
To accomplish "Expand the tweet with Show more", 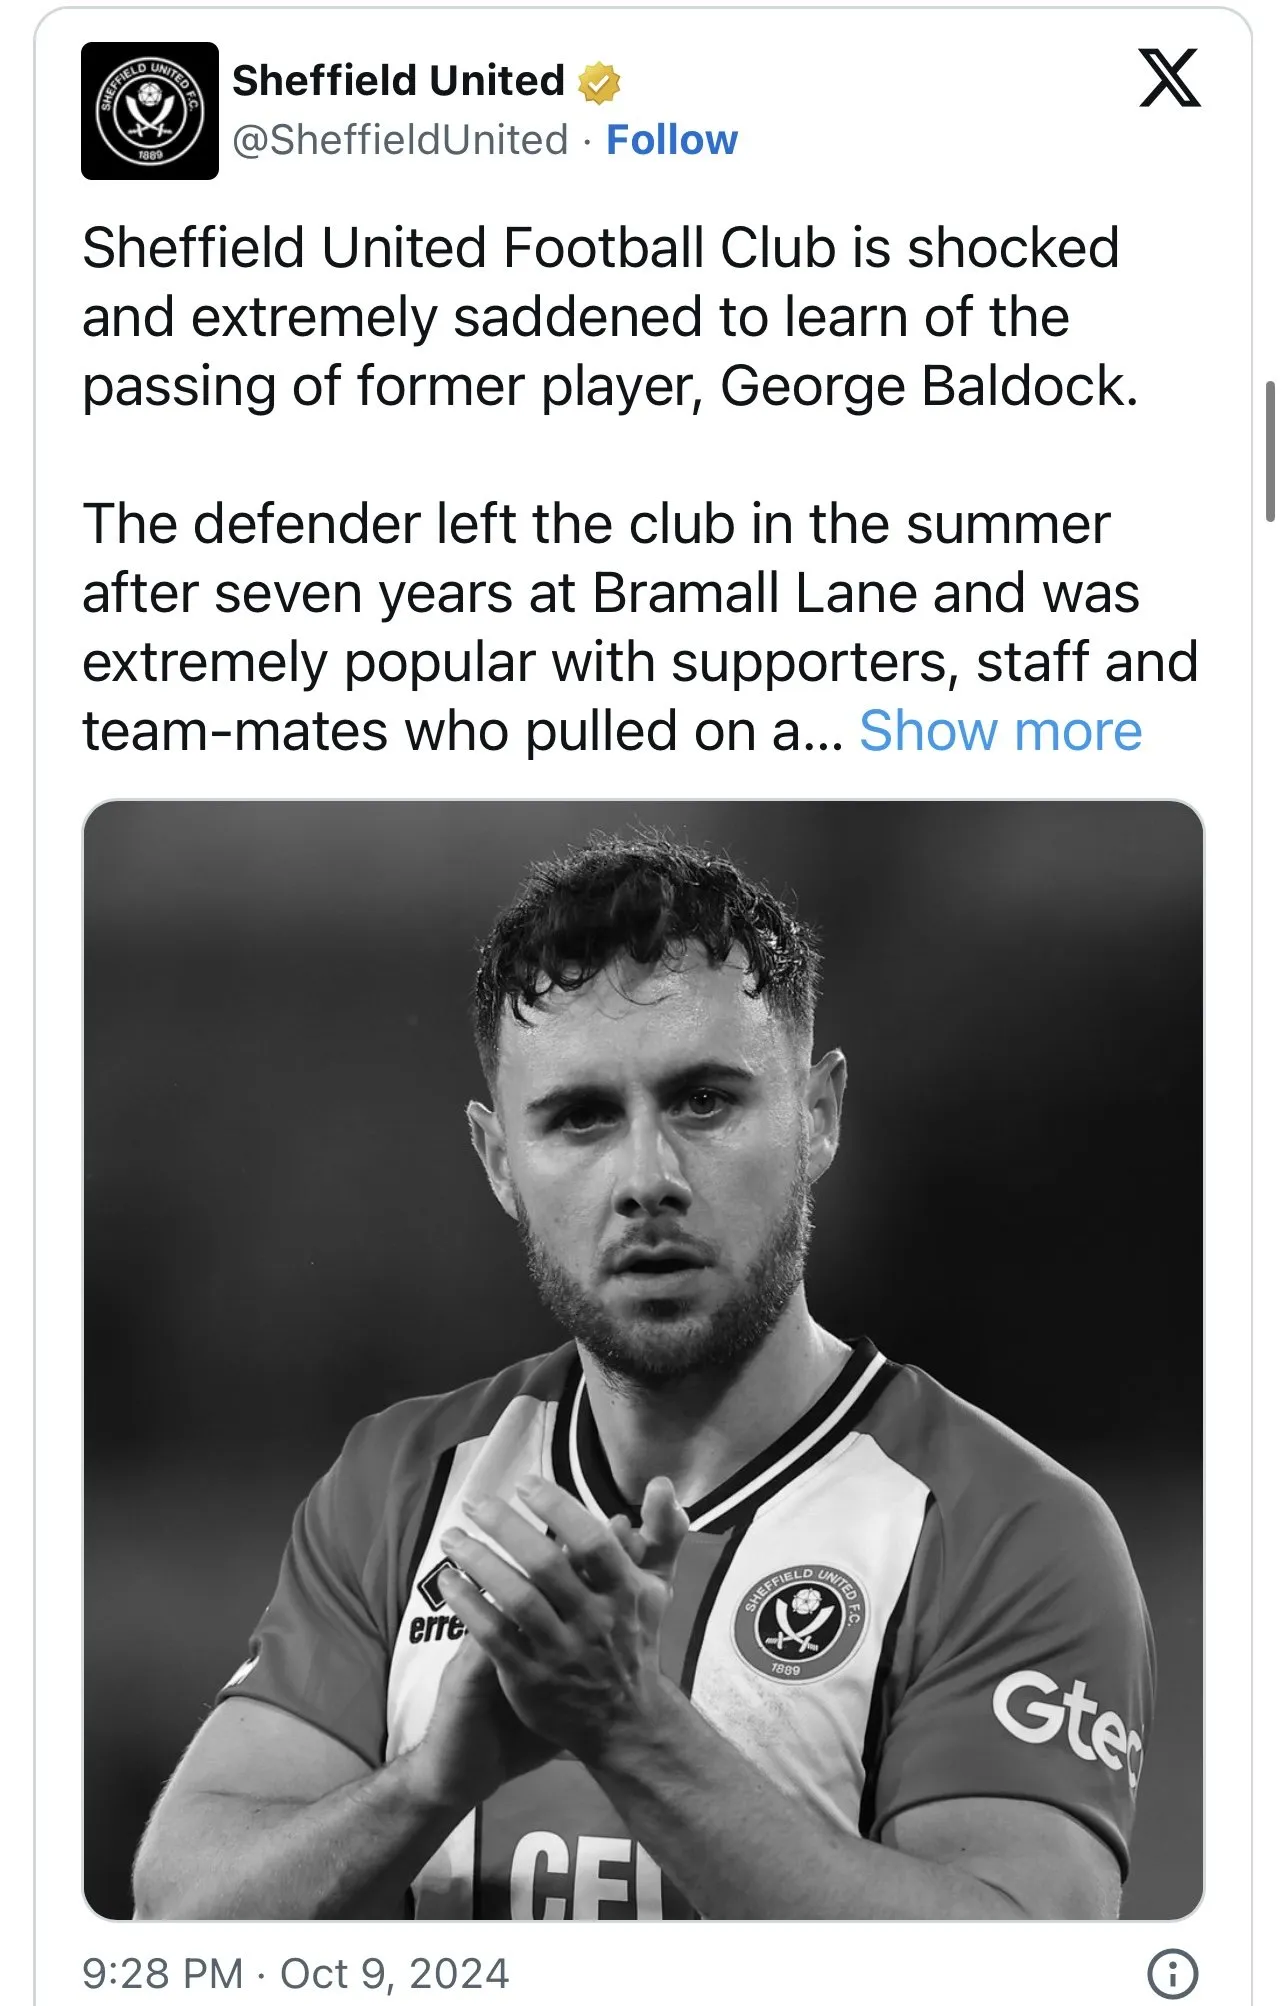I will click(1000, 731).
